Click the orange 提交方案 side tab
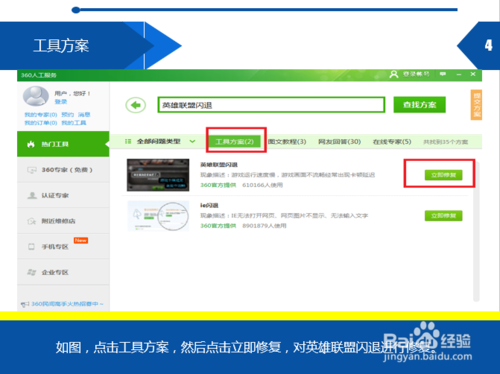500x374 pixels. tap(476, 105)
